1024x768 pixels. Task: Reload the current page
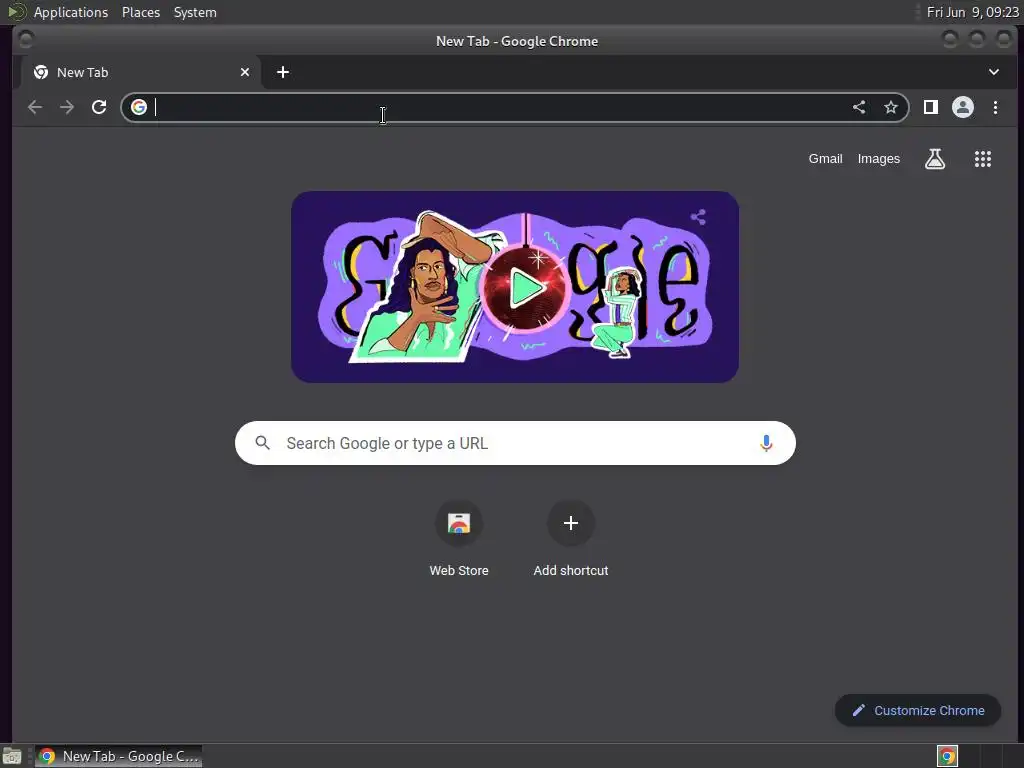click(99, 107)
